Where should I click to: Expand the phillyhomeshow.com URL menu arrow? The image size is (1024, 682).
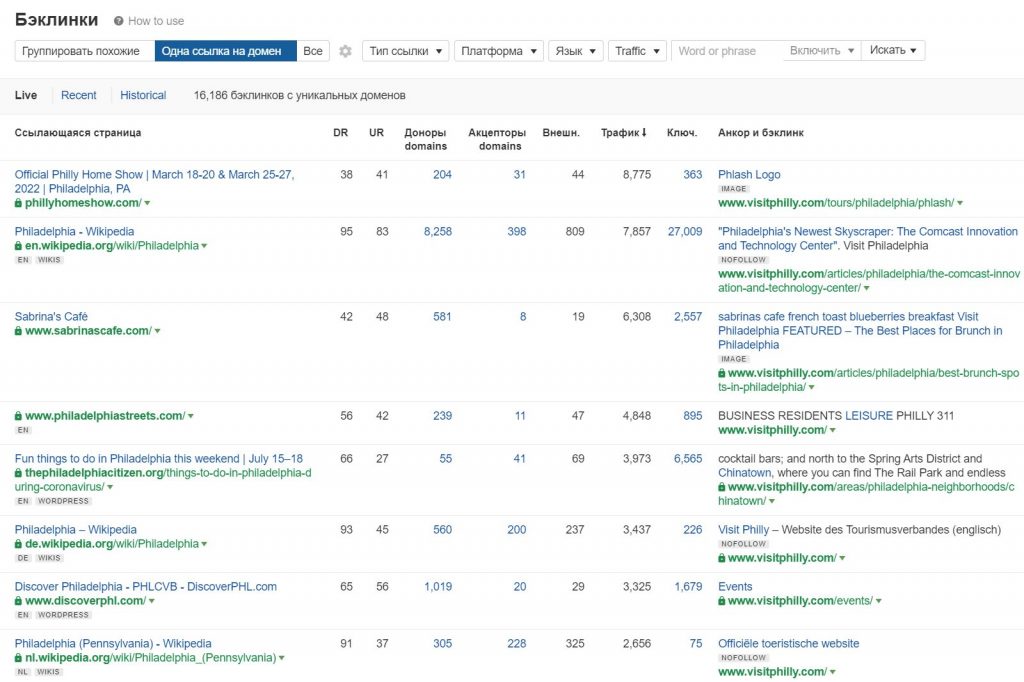[148, 203]
